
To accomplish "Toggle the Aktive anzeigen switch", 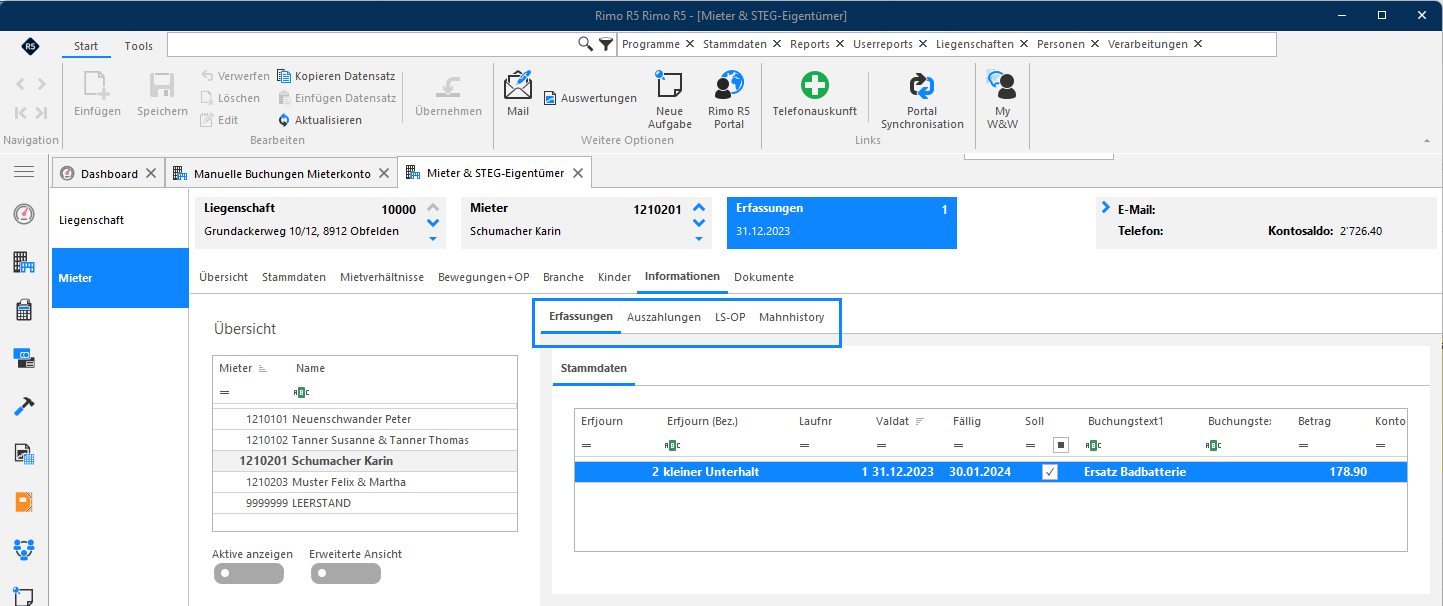I will tap(249, 574).
